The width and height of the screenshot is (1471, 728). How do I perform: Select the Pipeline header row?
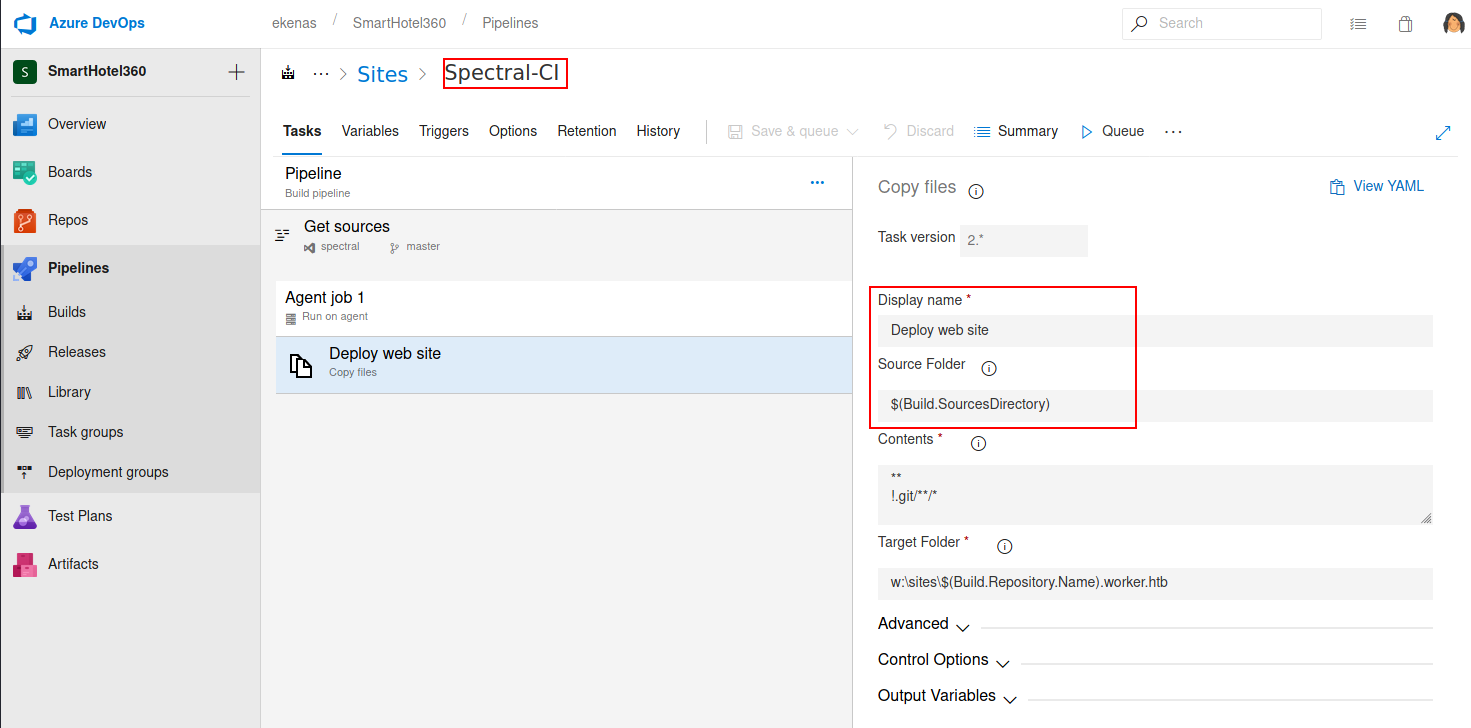pos(557,182)
